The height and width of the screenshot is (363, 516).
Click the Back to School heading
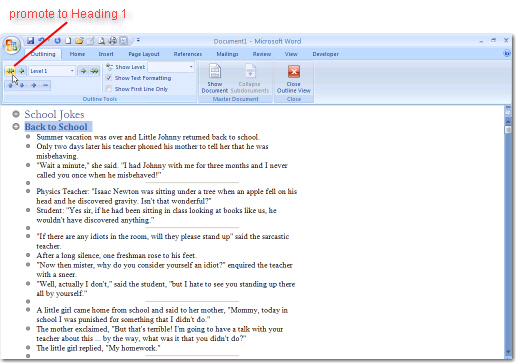56,127
